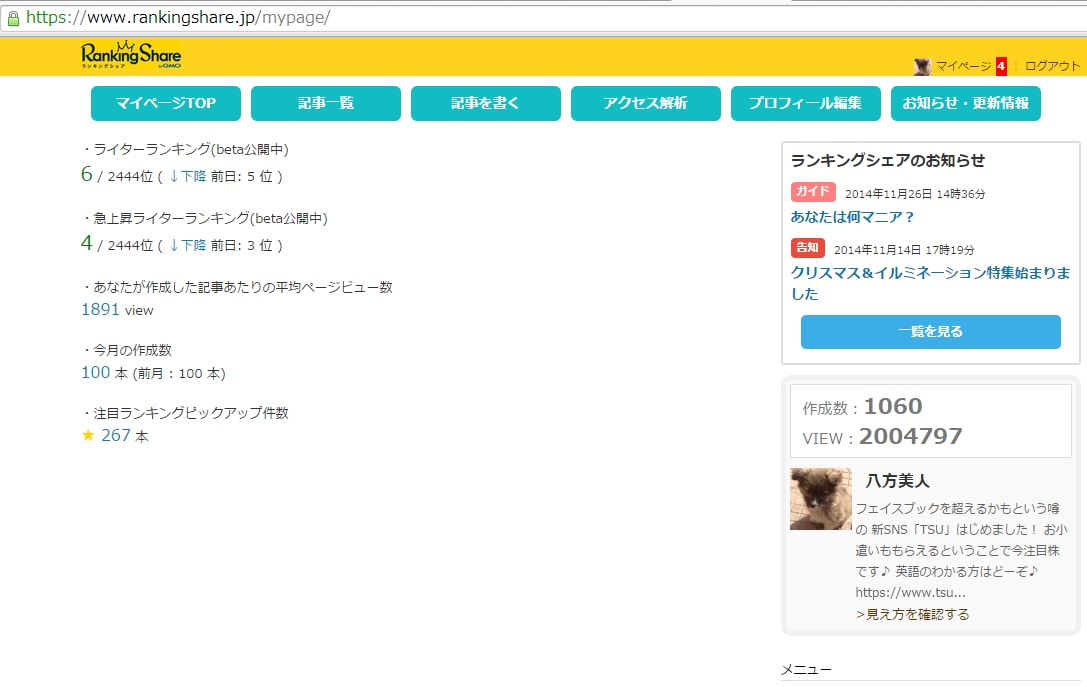Open the 記事を書く tab
The height and width of the screenshot is (687, 1087).
[486, 103]
